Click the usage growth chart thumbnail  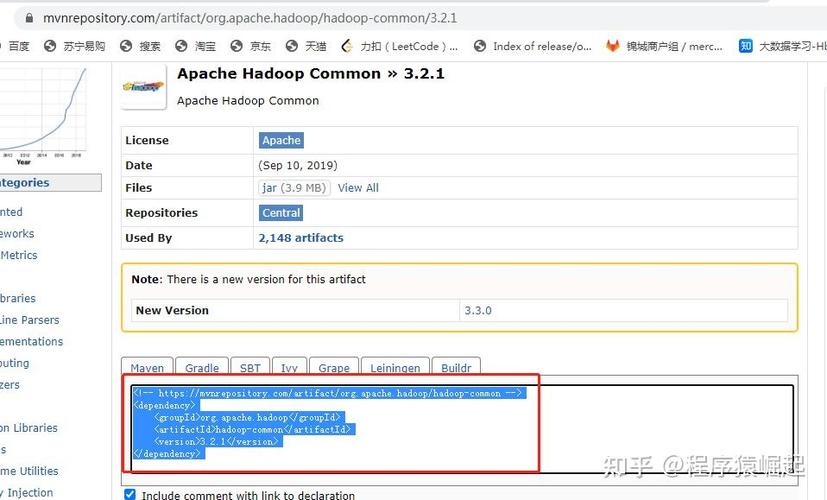(43, 115)
